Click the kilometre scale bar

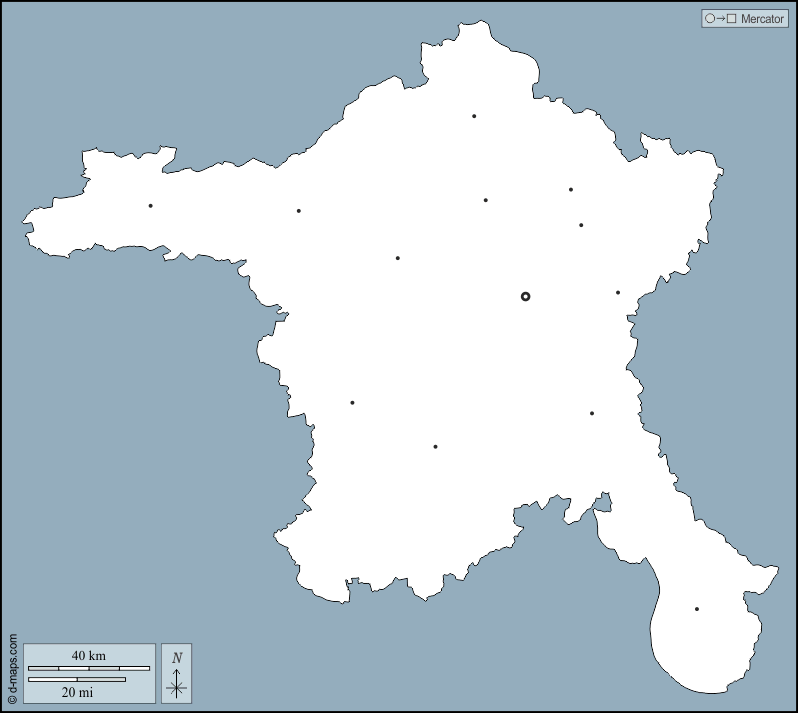click(x=88, y=668)
